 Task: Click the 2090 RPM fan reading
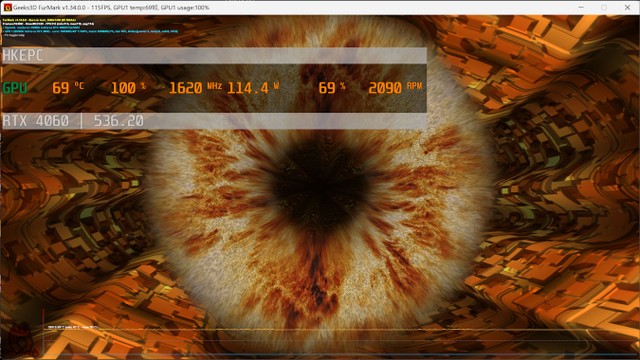[x=395, y=88]
